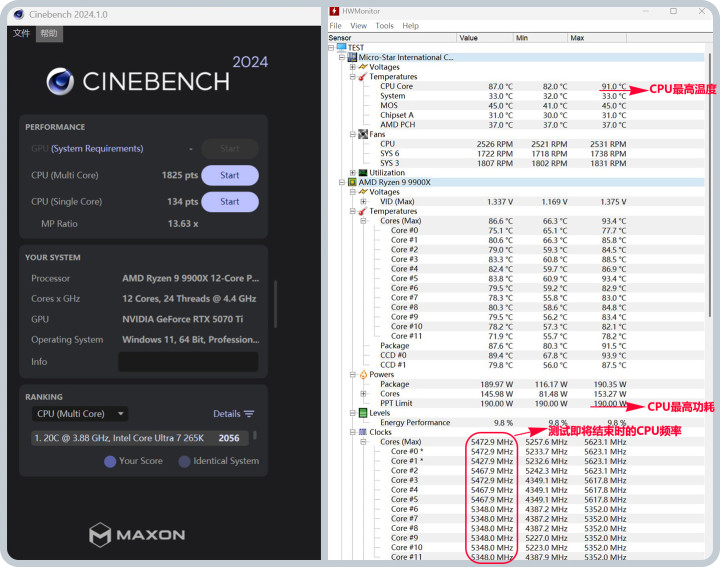Image resolution: width=720 pixels, height=567 pixels.
Task: Click the Details filter icon in Ranking
Action: [x=249, y=414]
